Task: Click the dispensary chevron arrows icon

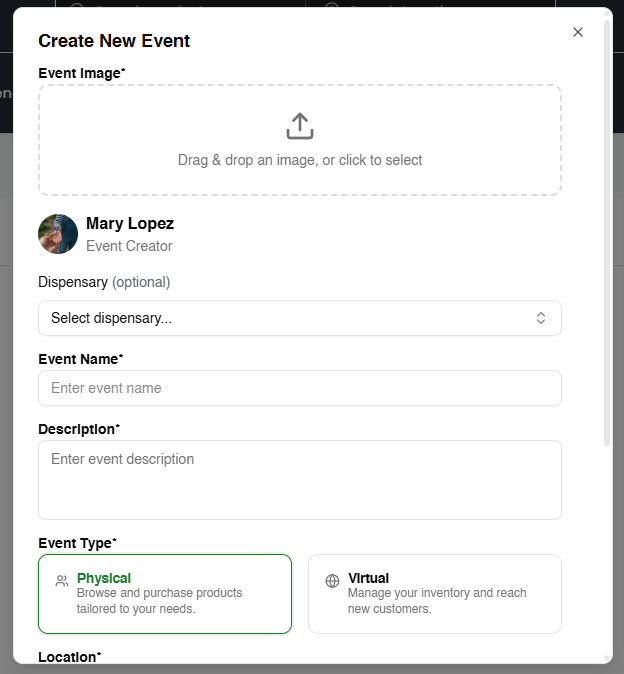Action: click(x=540, y=318)
